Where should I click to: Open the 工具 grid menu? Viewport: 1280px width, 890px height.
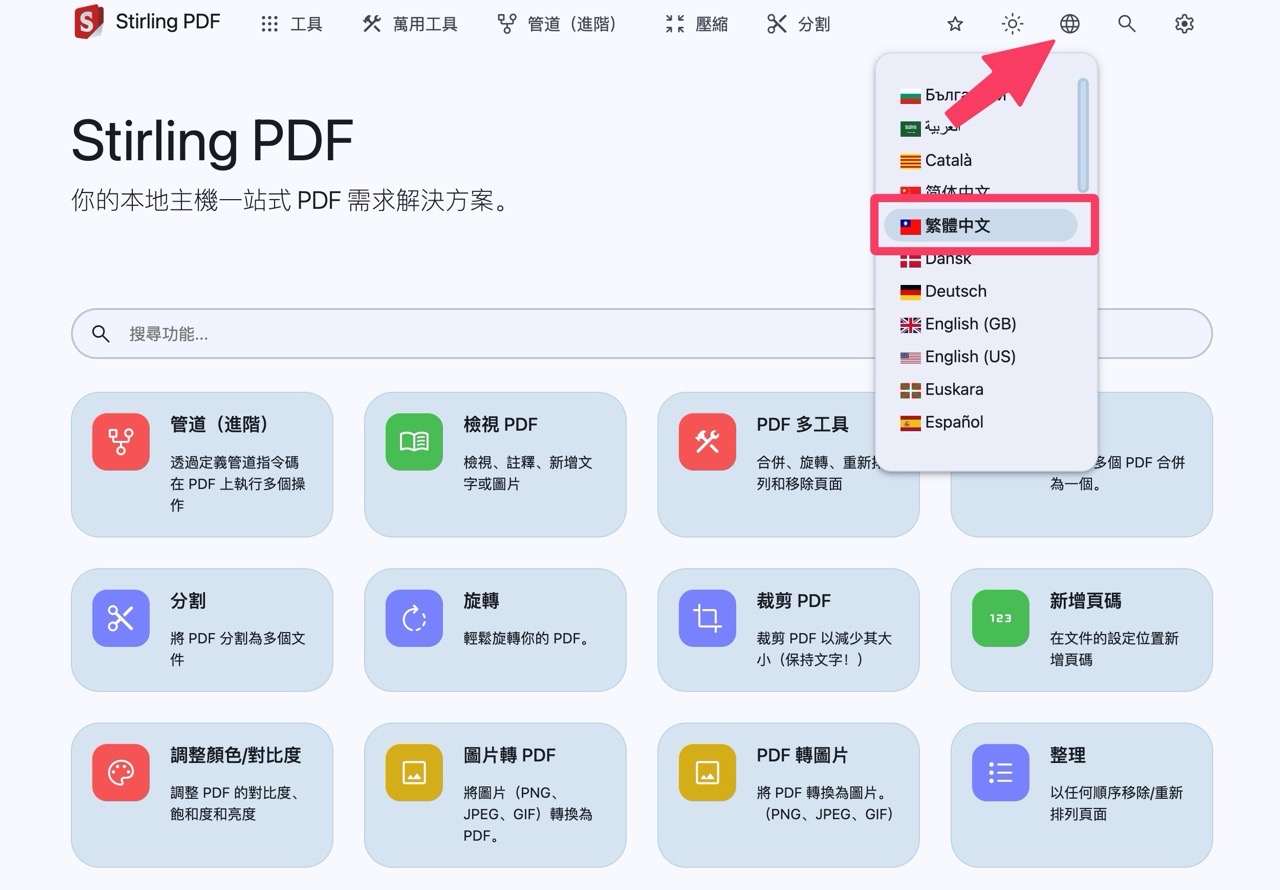(291, 24)
